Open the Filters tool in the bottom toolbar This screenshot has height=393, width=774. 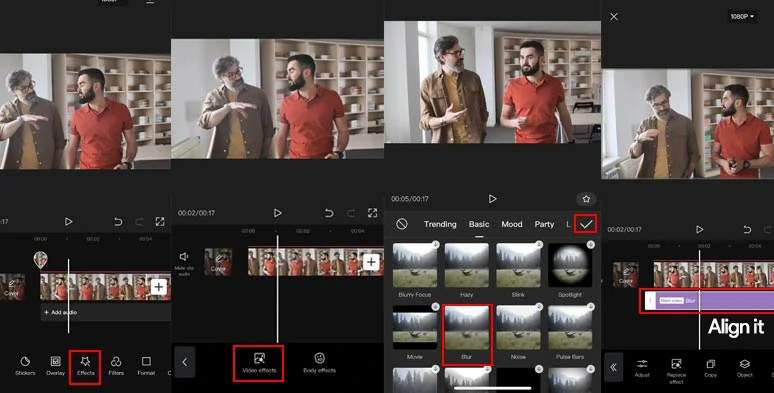click(x=116, y=366)
